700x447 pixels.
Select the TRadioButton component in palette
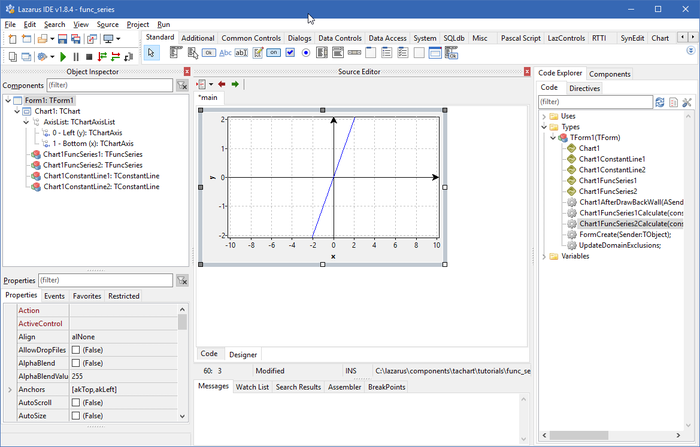click(307, 52)
